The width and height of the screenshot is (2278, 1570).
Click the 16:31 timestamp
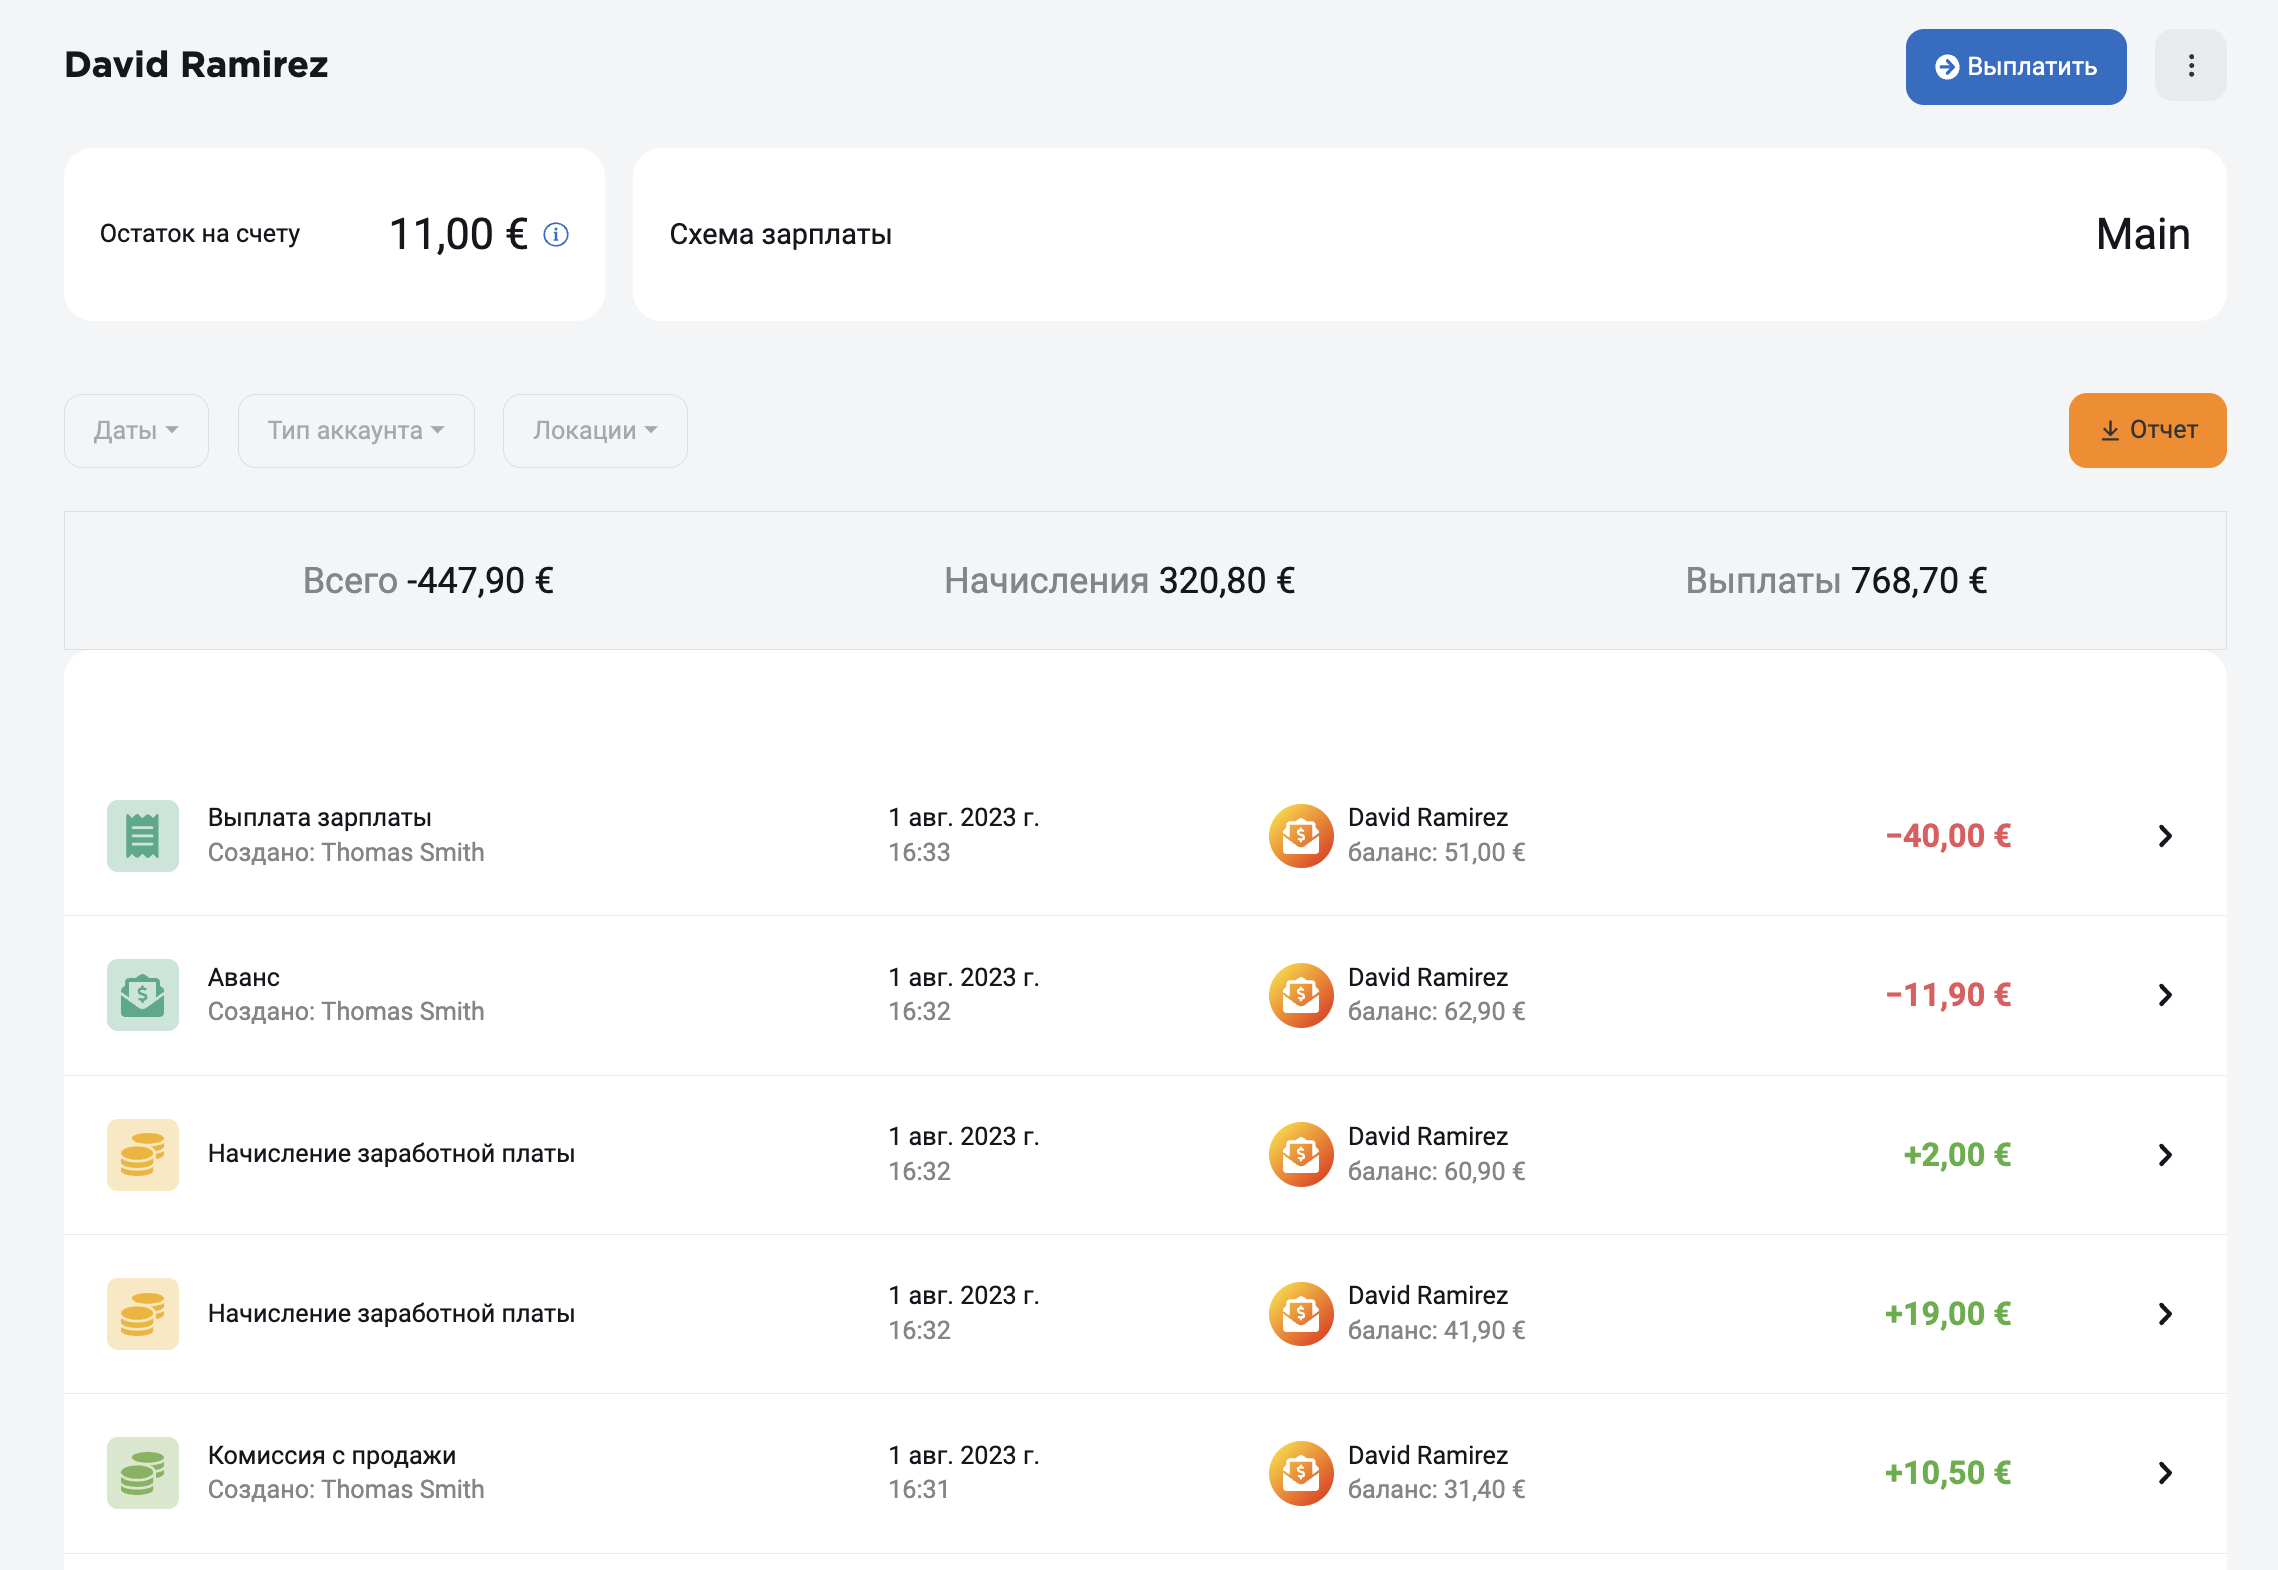[x=919, y=1489]
